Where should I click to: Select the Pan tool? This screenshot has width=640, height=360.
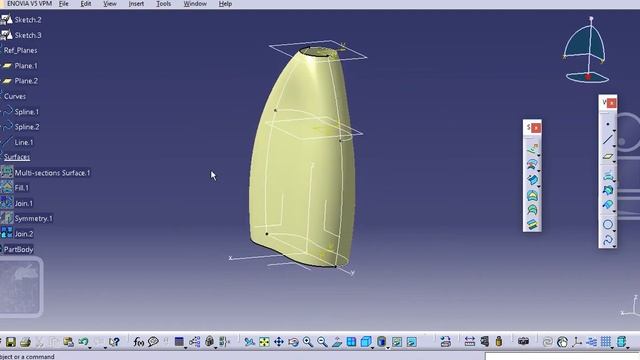coord(279,342)
